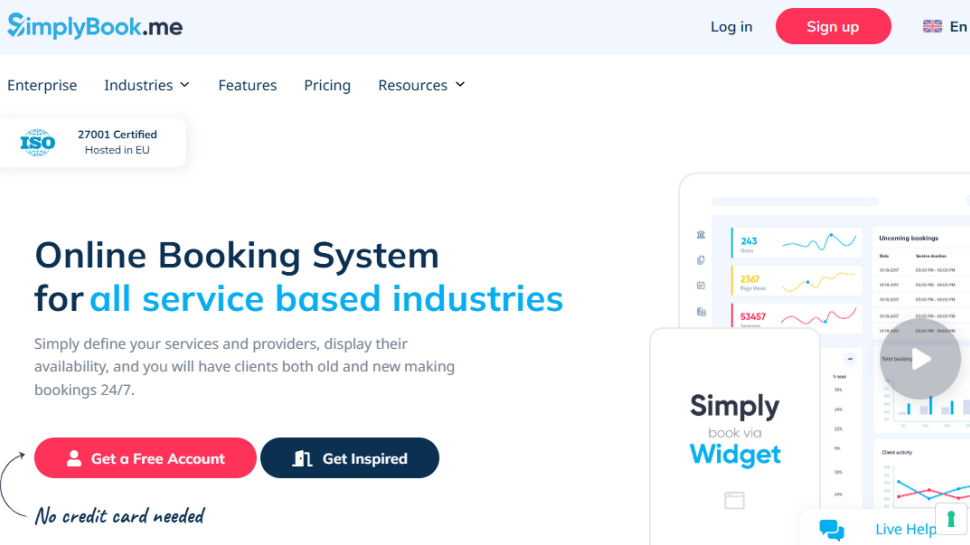This screenshot has width=970, height=545.
Task: Click the 'all service based industries' headline
Action: point(327,299)
